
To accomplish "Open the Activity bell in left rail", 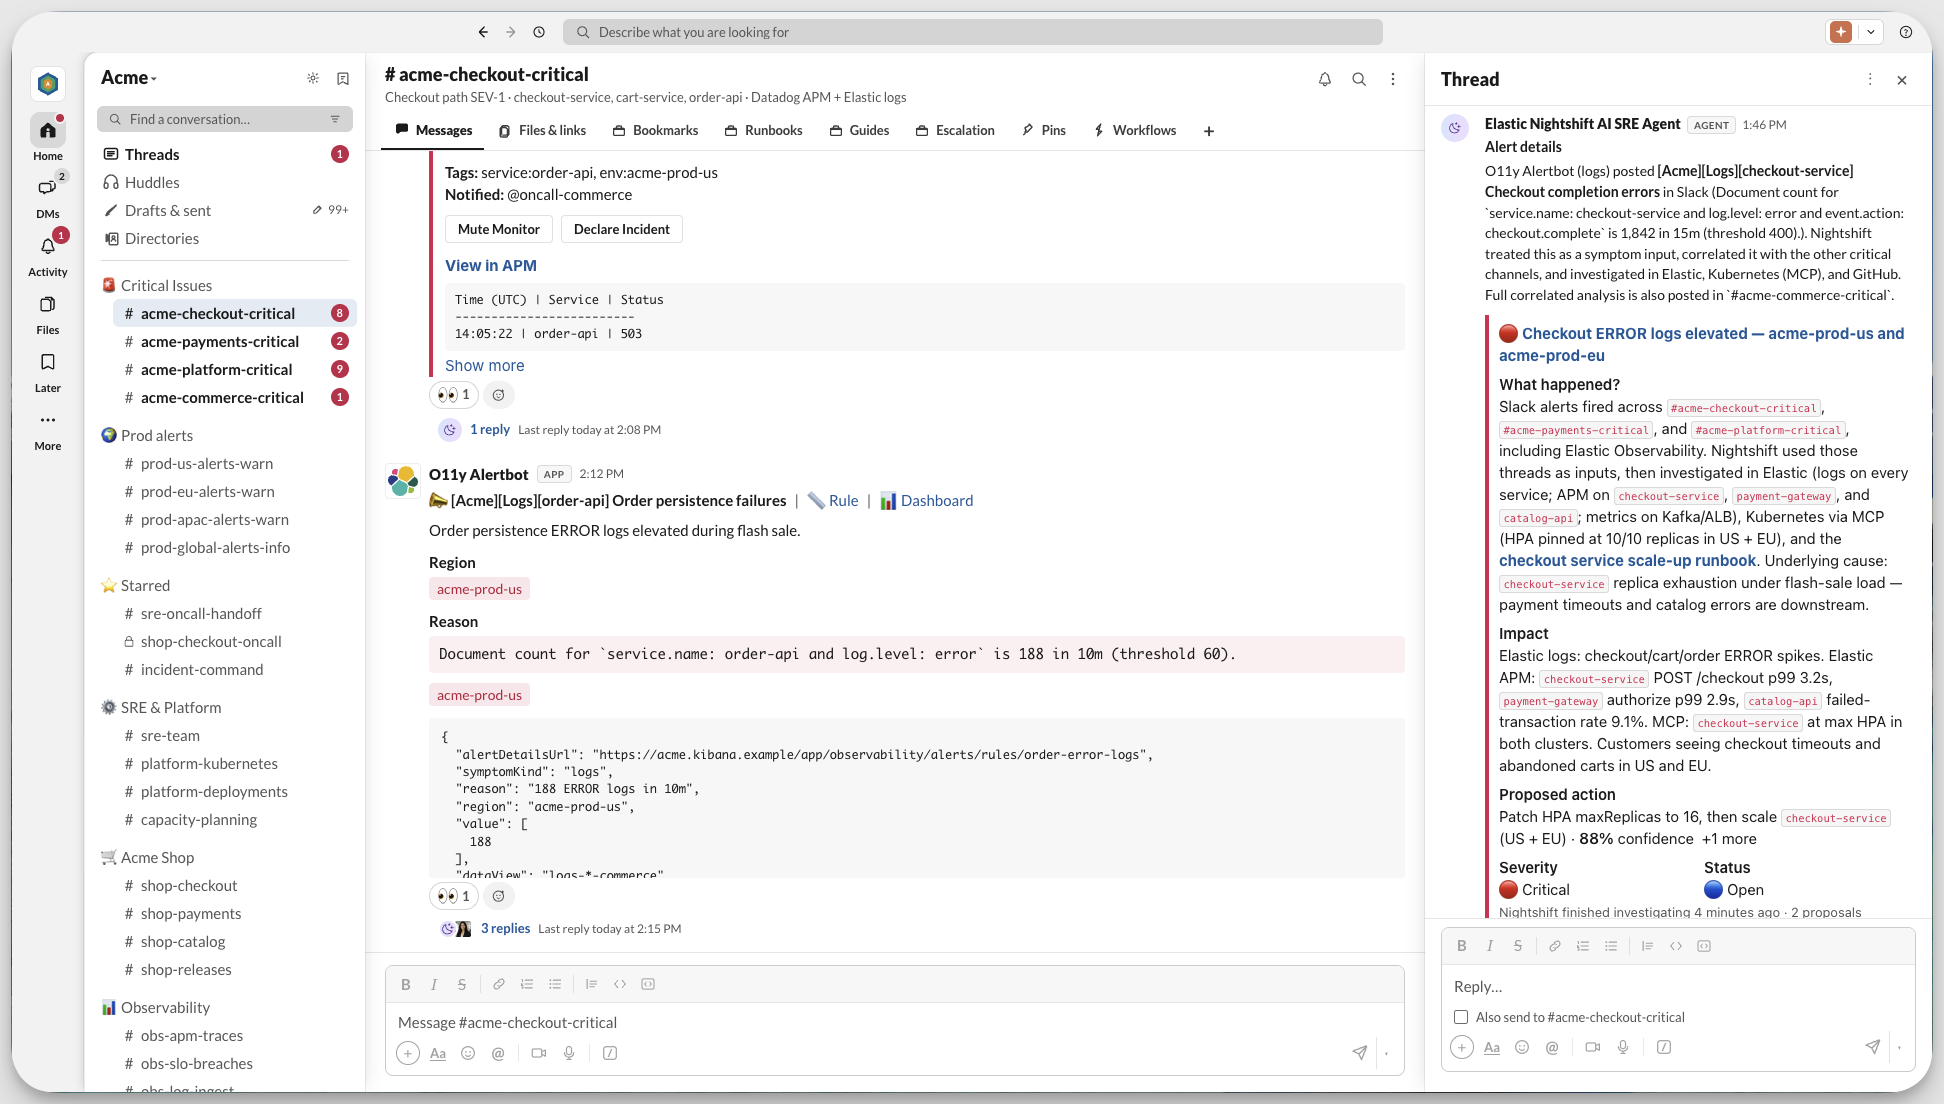I will 47,254.
